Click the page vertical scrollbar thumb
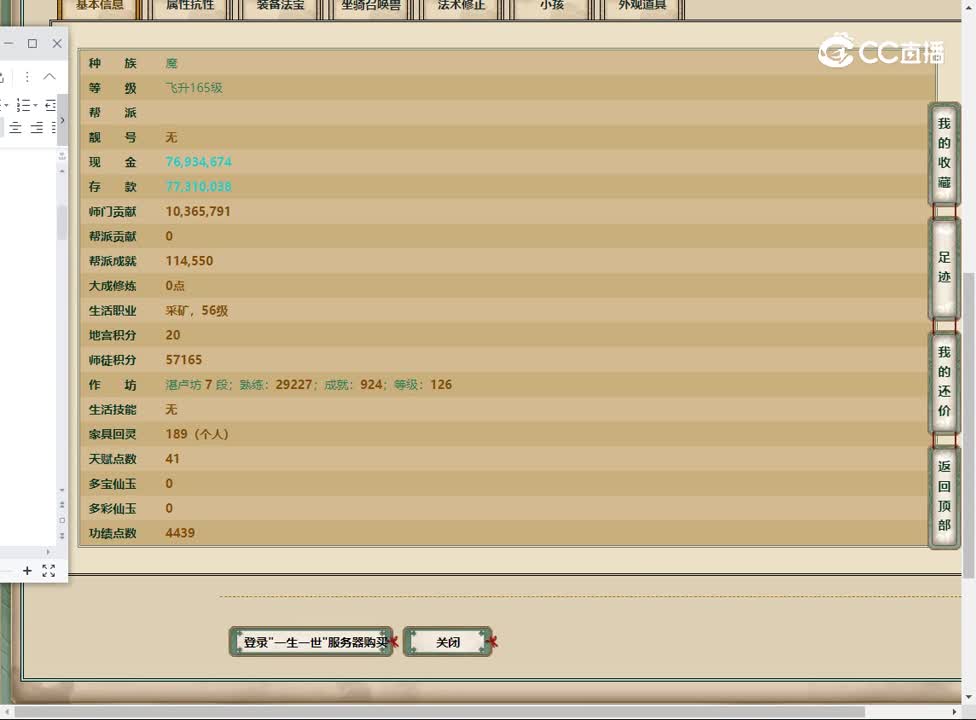 pyautogui.click(x=968, y=426)
